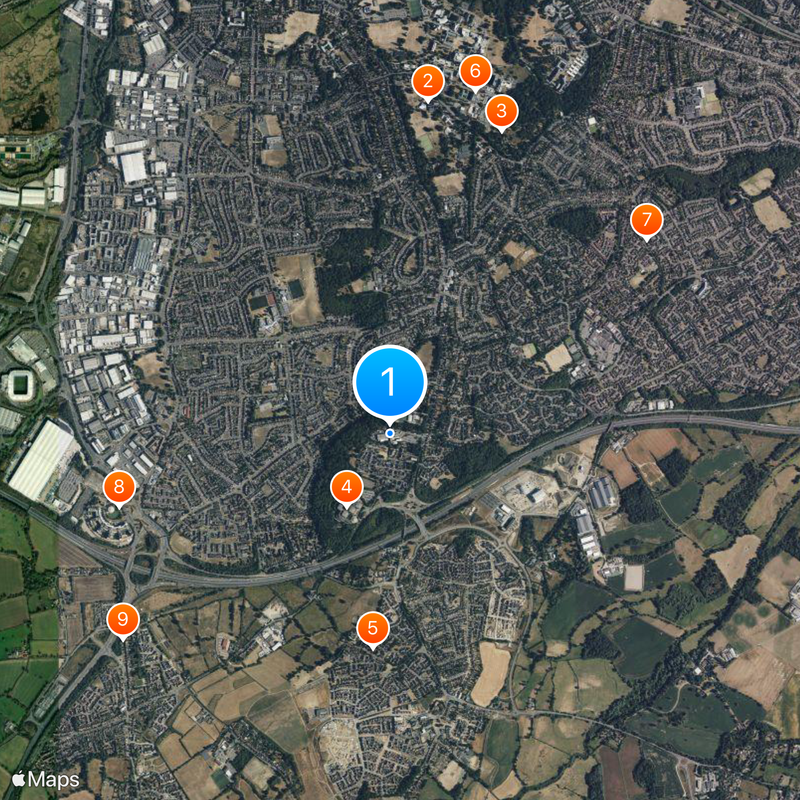This screenshot has width=800, height=800.
Task: Click the Apple logo in the Maps attribution
Action: point(19,779)
